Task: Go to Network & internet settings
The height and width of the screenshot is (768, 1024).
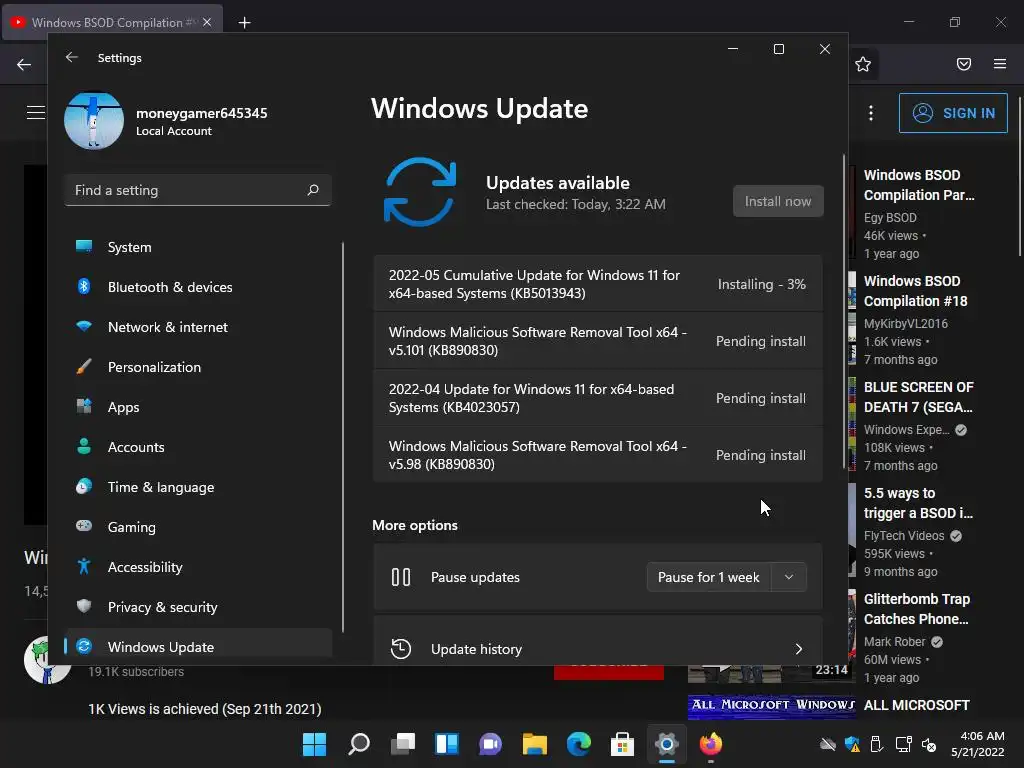Action: 199,327
